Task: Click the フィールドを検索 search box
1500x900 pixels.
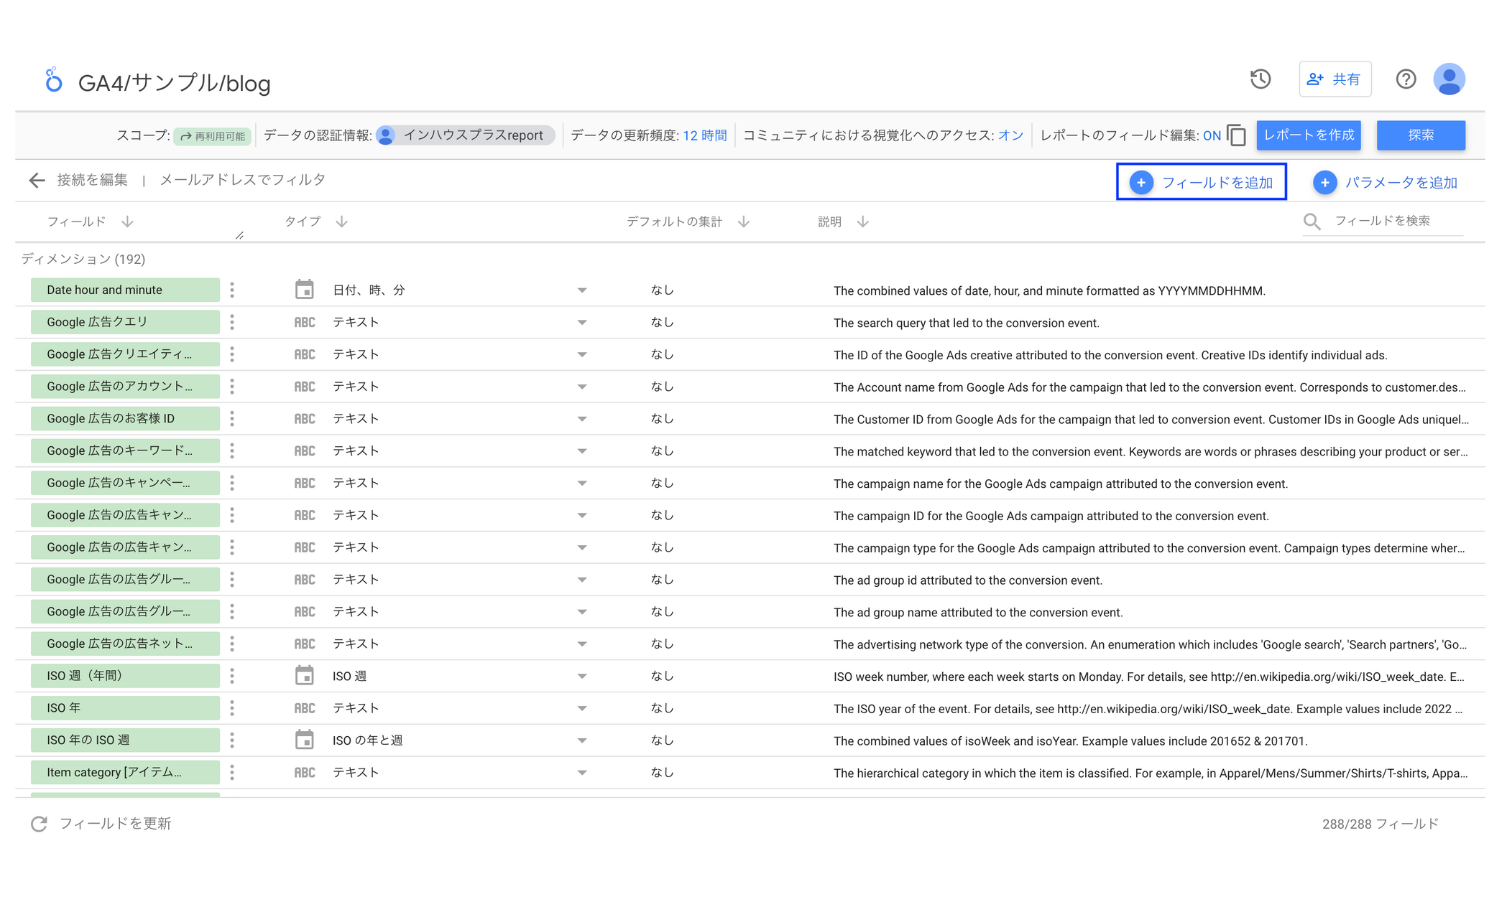Action: [1395, 221]
